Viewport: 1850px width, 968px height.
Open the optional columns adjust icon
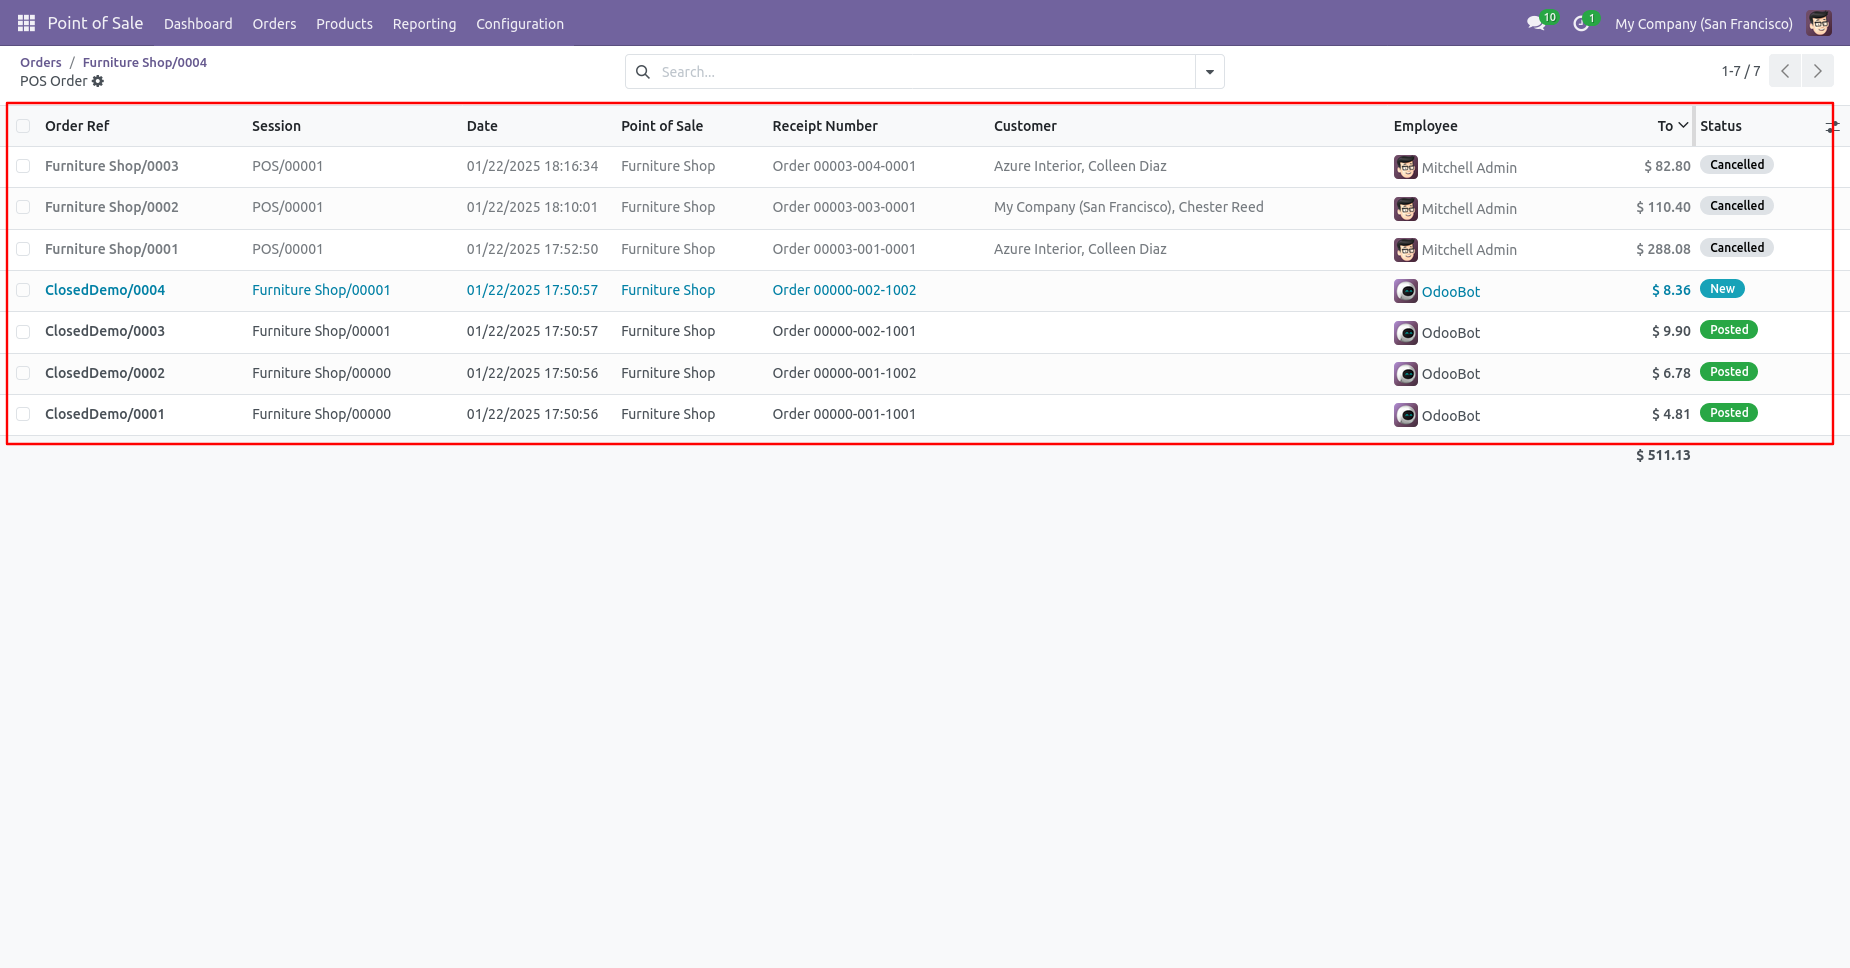coord(1832,126)
